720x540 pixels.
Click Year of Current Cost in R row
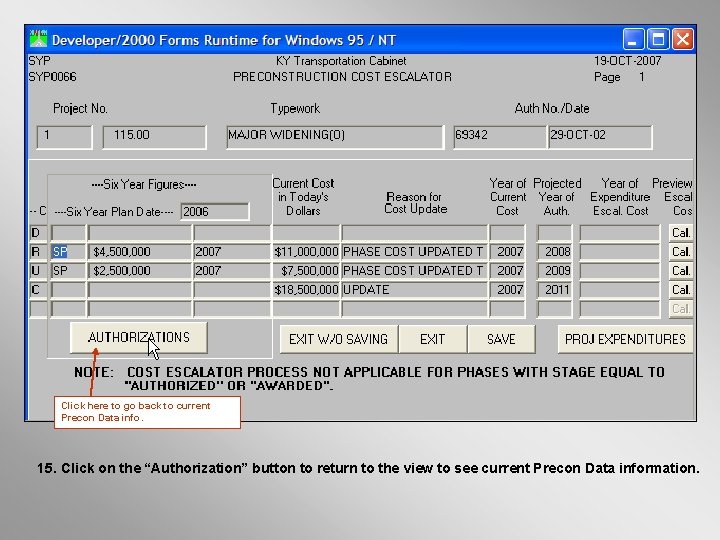point(507,252)
